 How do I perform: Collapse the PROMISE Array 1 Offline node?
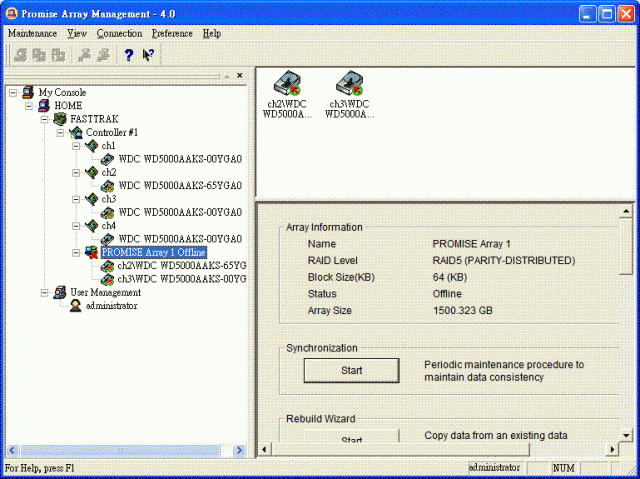click(76, 253)
